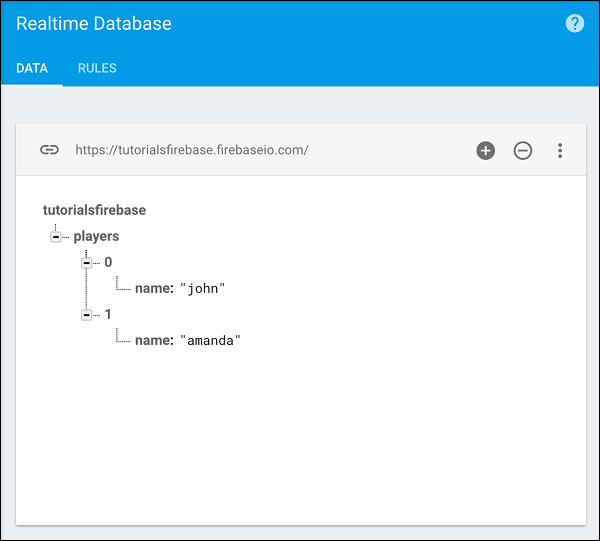The image size is (600, 541).
Task: Open the three-dot overflow menu
Action: [x=560, y=151]
